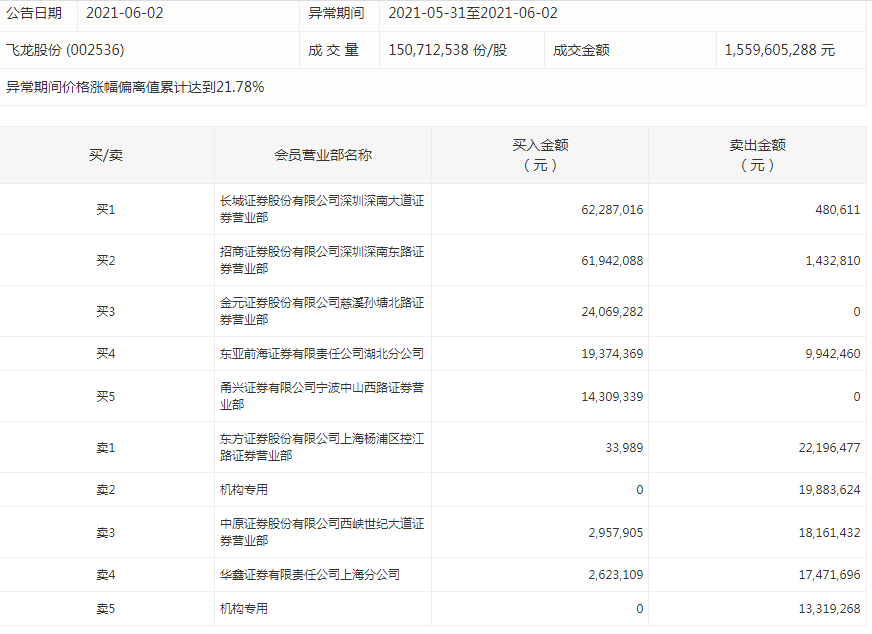The image size is (872, 634).
Task: Click the 卖出金额 column header
Action: point(757,155)
